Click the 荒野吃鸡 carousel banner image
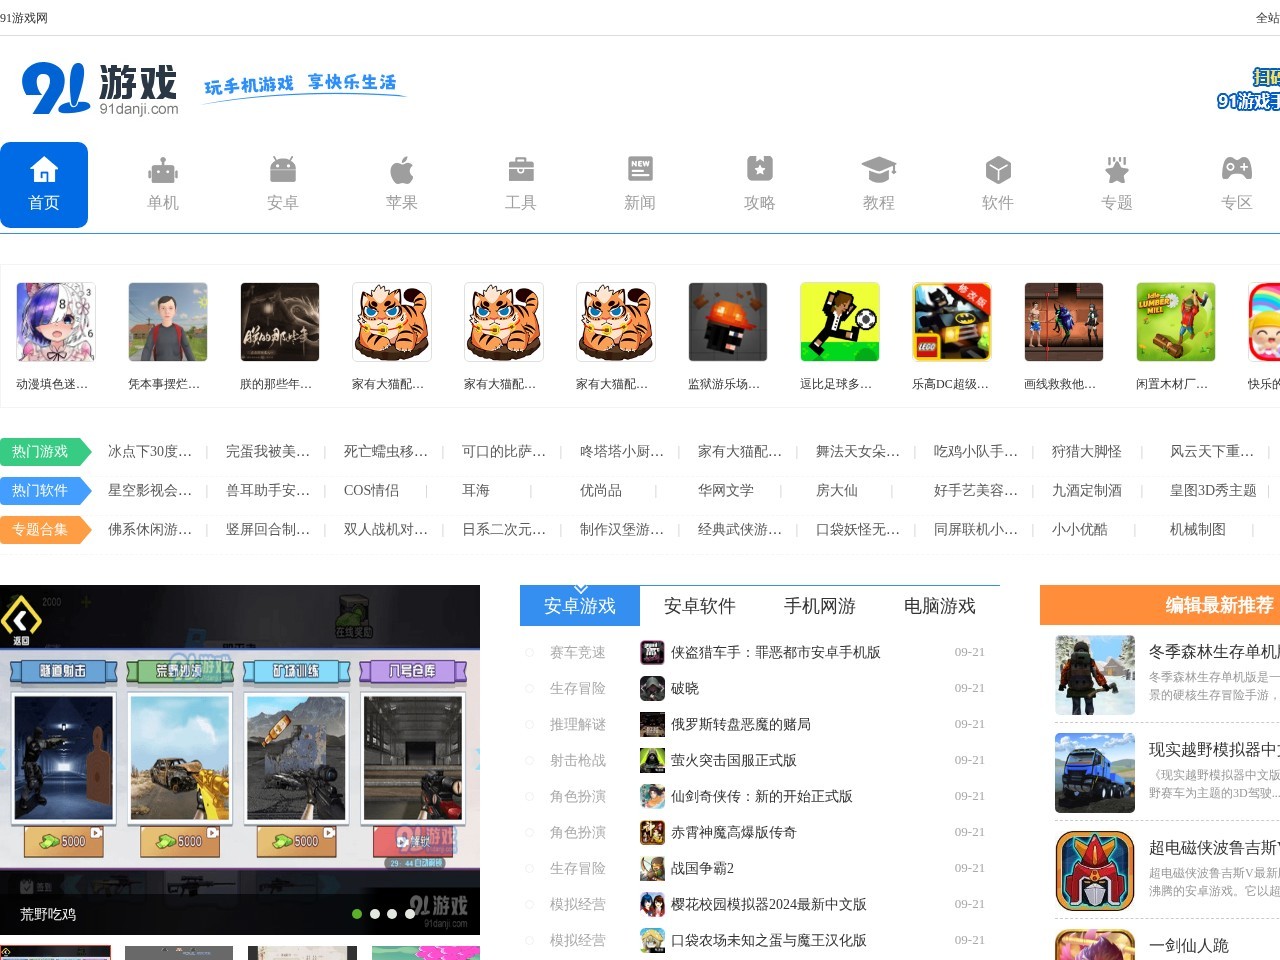 click(240, 760)
